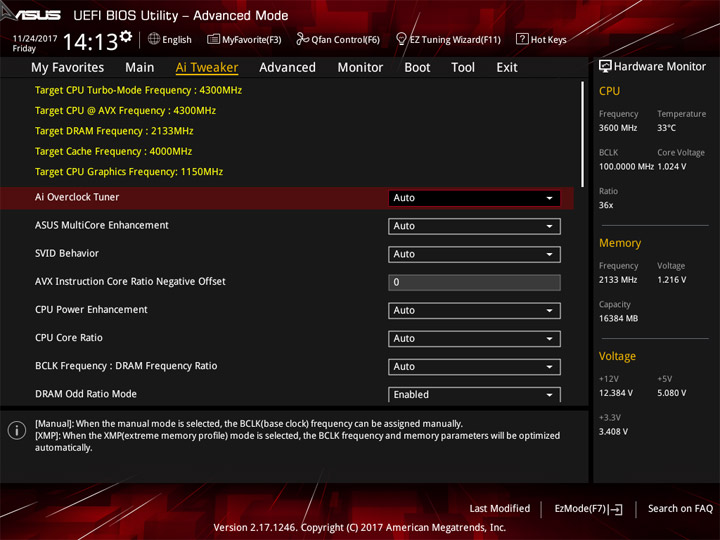720x540 pixels.
Task: Click the Memory section heading
Action: [620, 243]
